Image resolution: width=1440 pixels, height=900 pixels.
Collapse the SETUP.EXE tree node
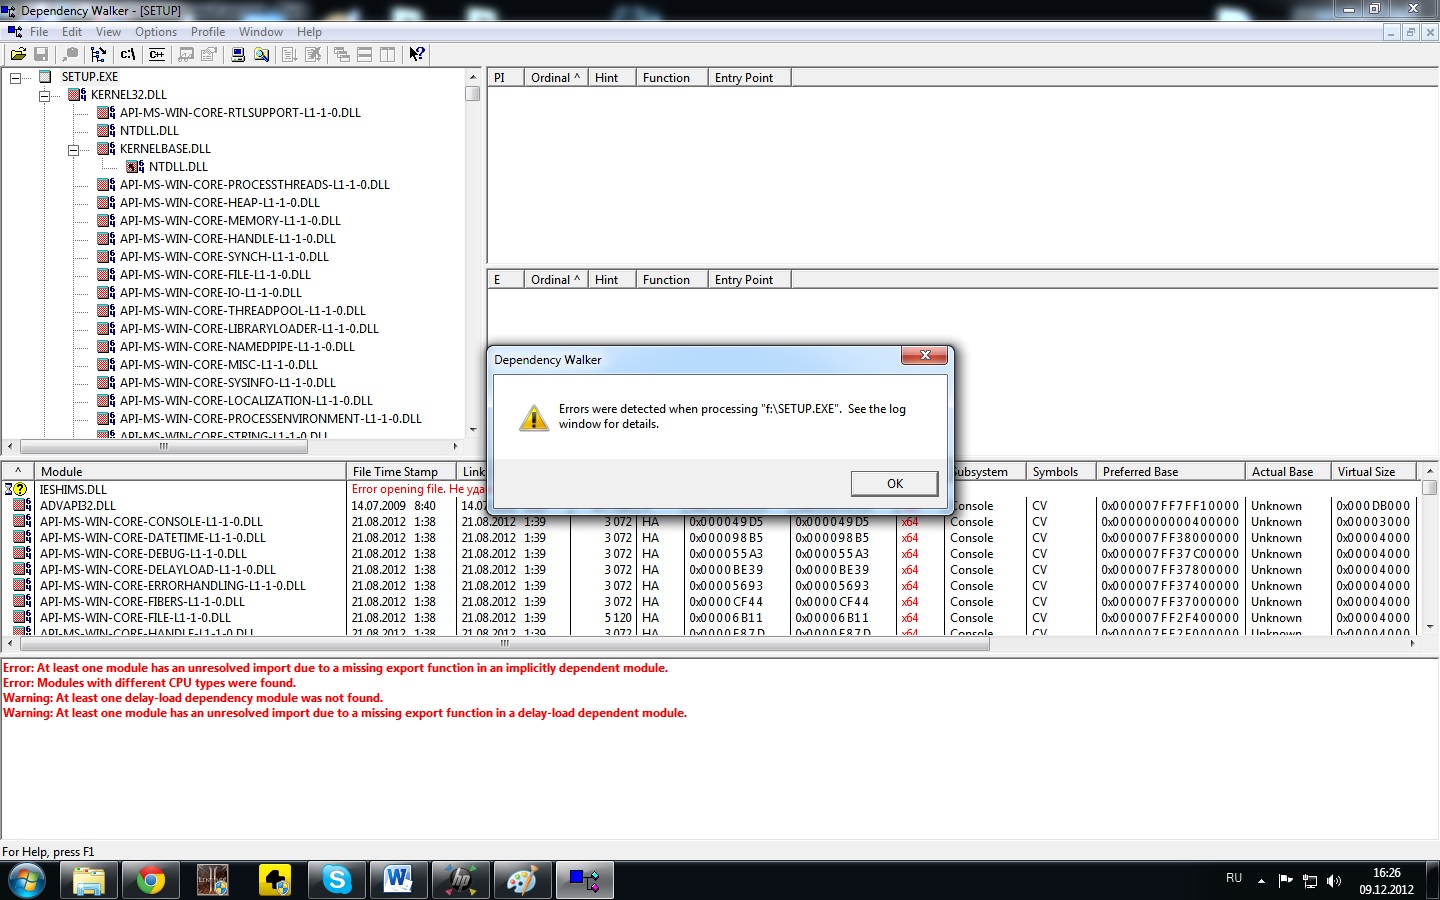pyautogui.click(x=16, y=77)
